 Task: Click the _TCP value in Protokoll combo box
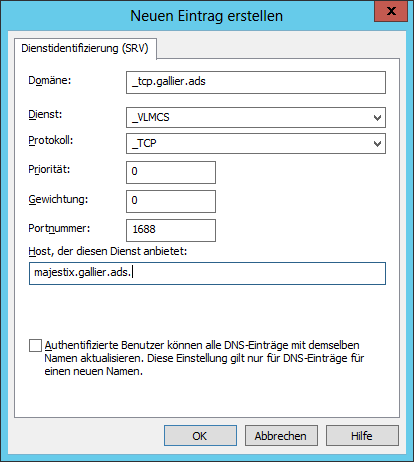144,143
